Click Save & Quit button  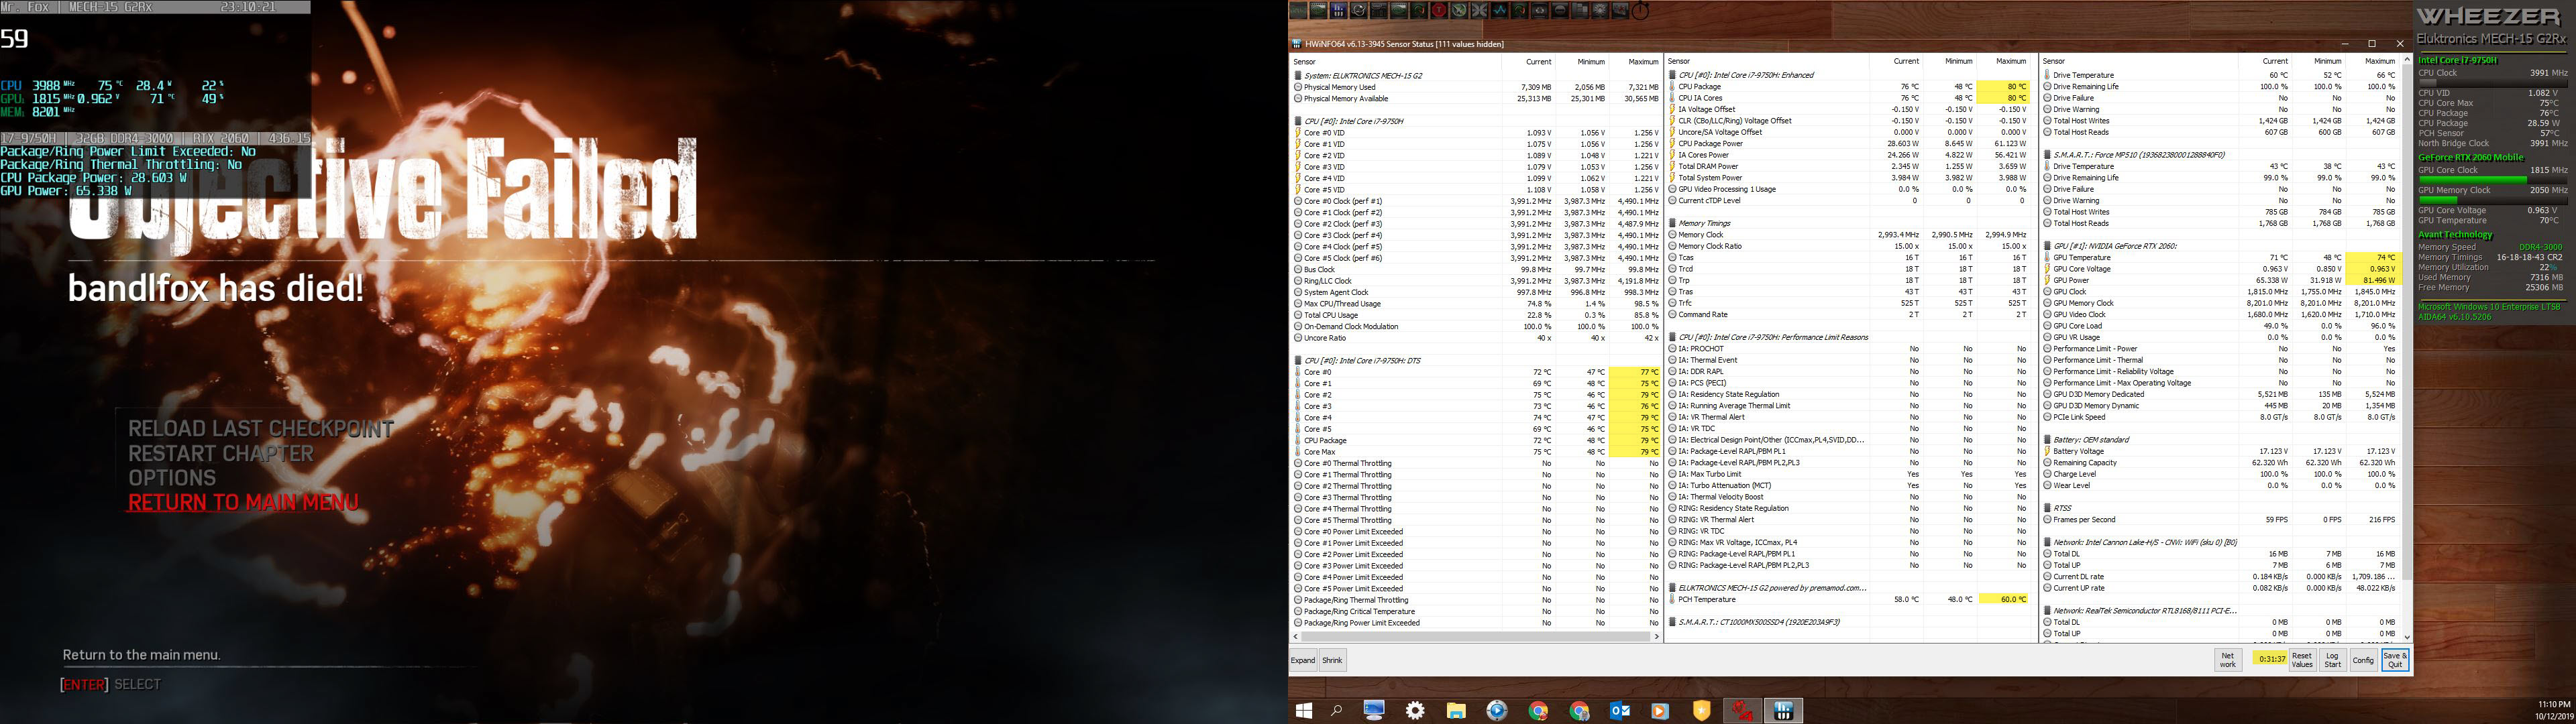[2395, 660]
